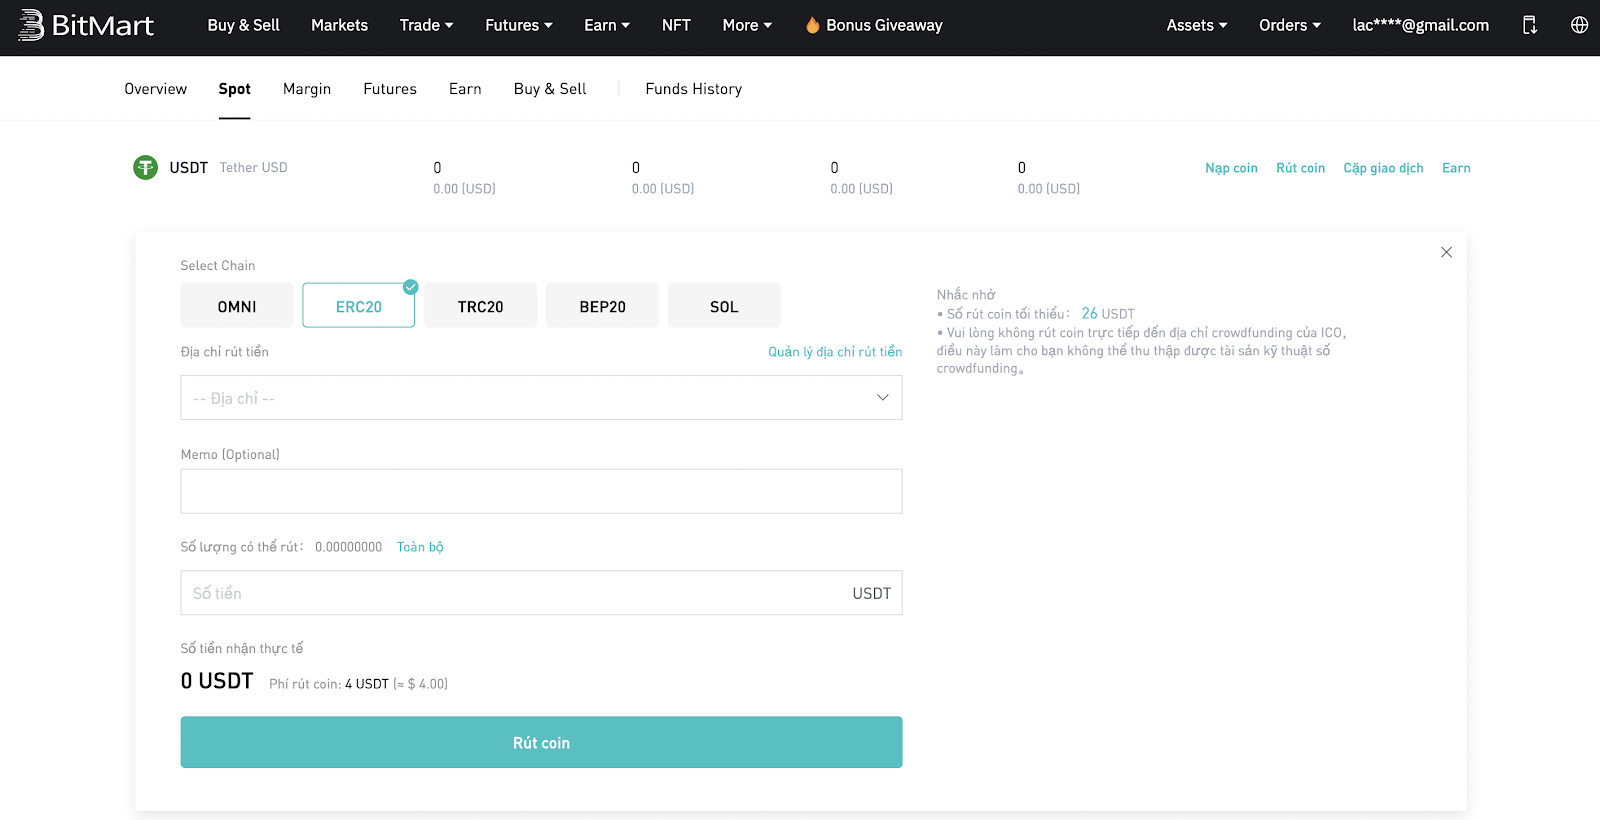This screenshot has height=820, width=1600.
Task: Click the Select Chain label
Action: point(218,266)
